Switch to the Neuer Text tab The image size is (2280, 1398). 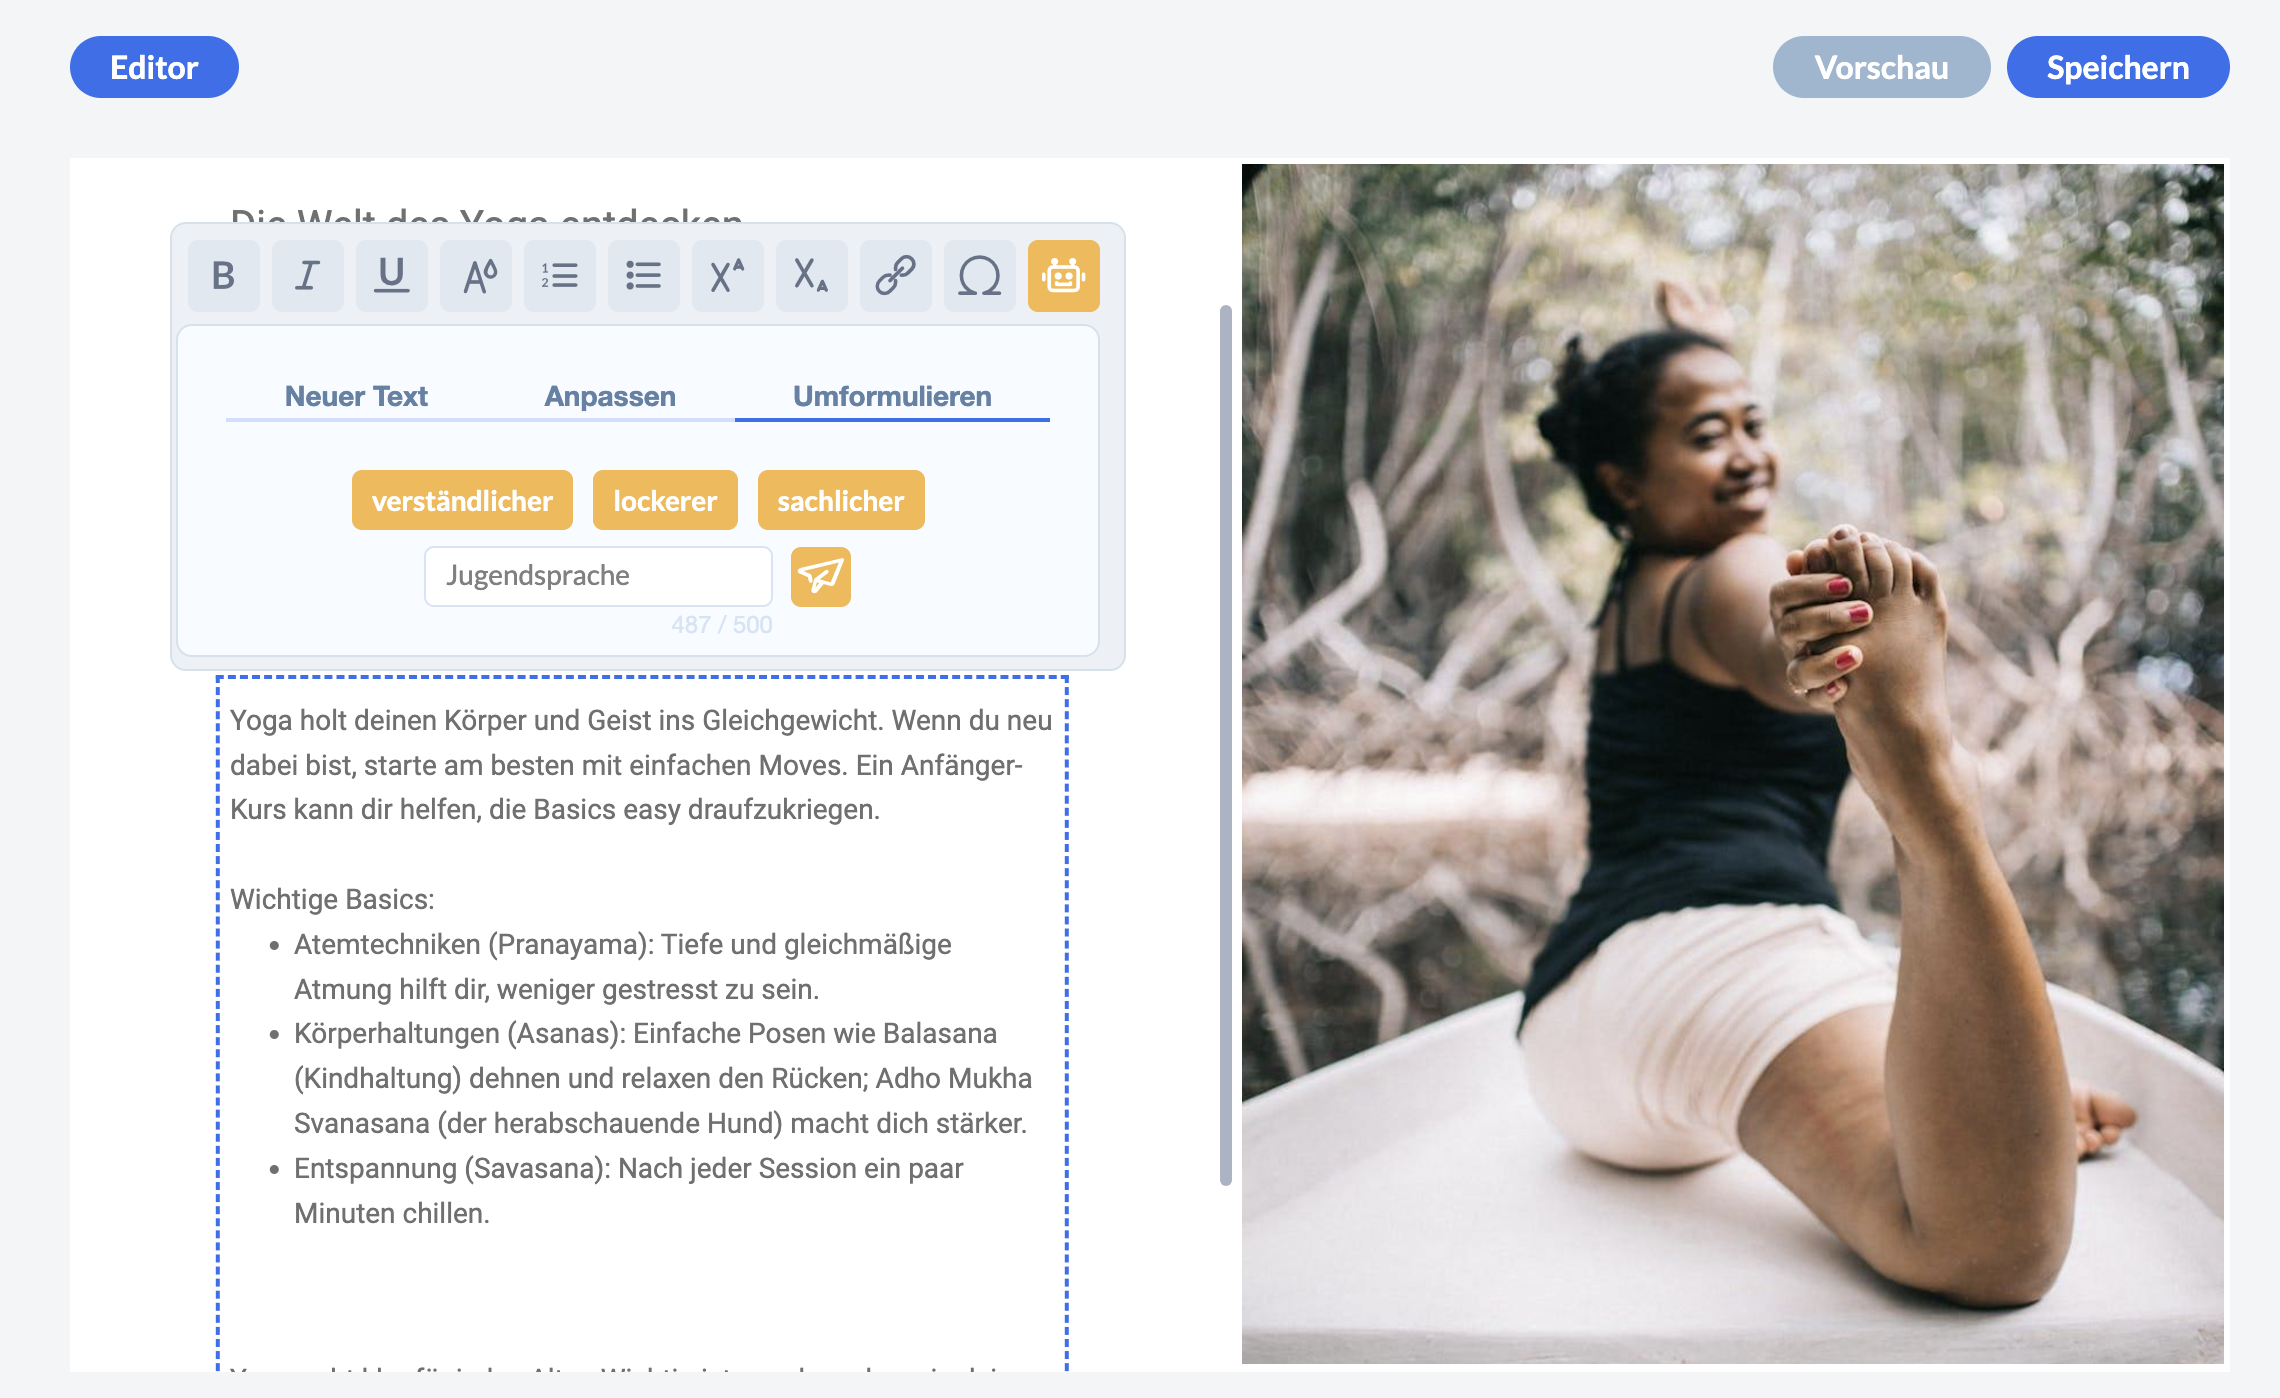pos(356,396)
